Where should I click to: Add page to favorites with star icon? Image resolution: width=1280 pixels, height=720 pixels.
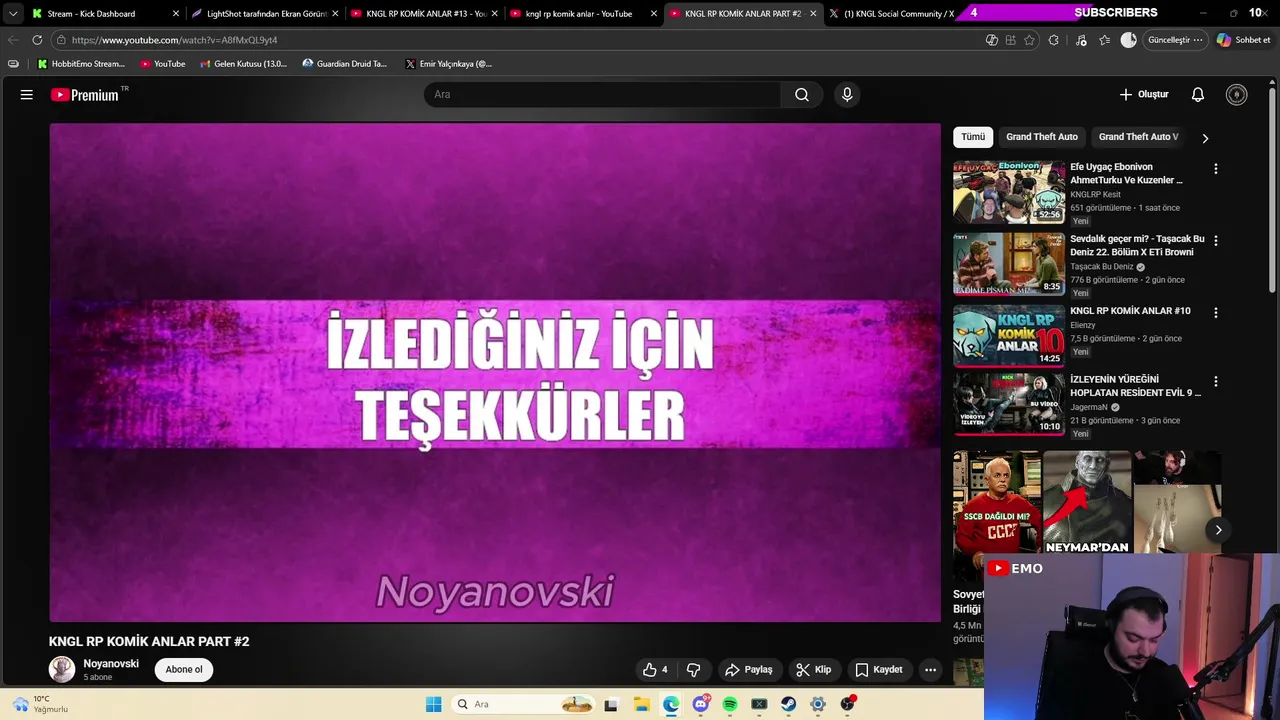pos(1029,40)
